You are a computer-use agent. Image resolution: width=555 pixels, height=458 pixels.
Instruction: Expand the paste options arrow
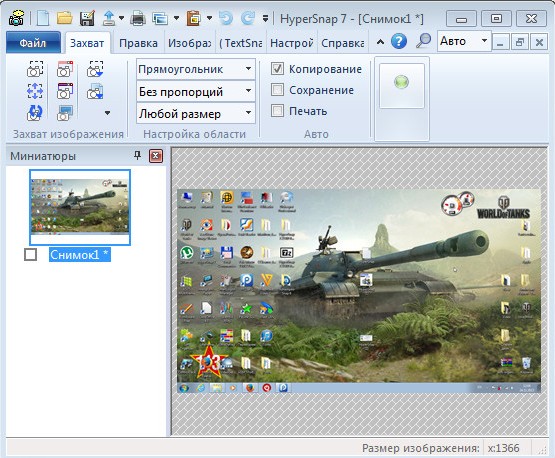(210, 18)
